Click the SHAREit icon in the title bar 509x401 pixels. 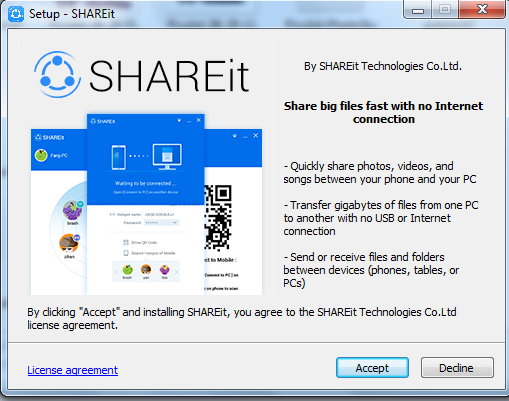coord(16,14)
